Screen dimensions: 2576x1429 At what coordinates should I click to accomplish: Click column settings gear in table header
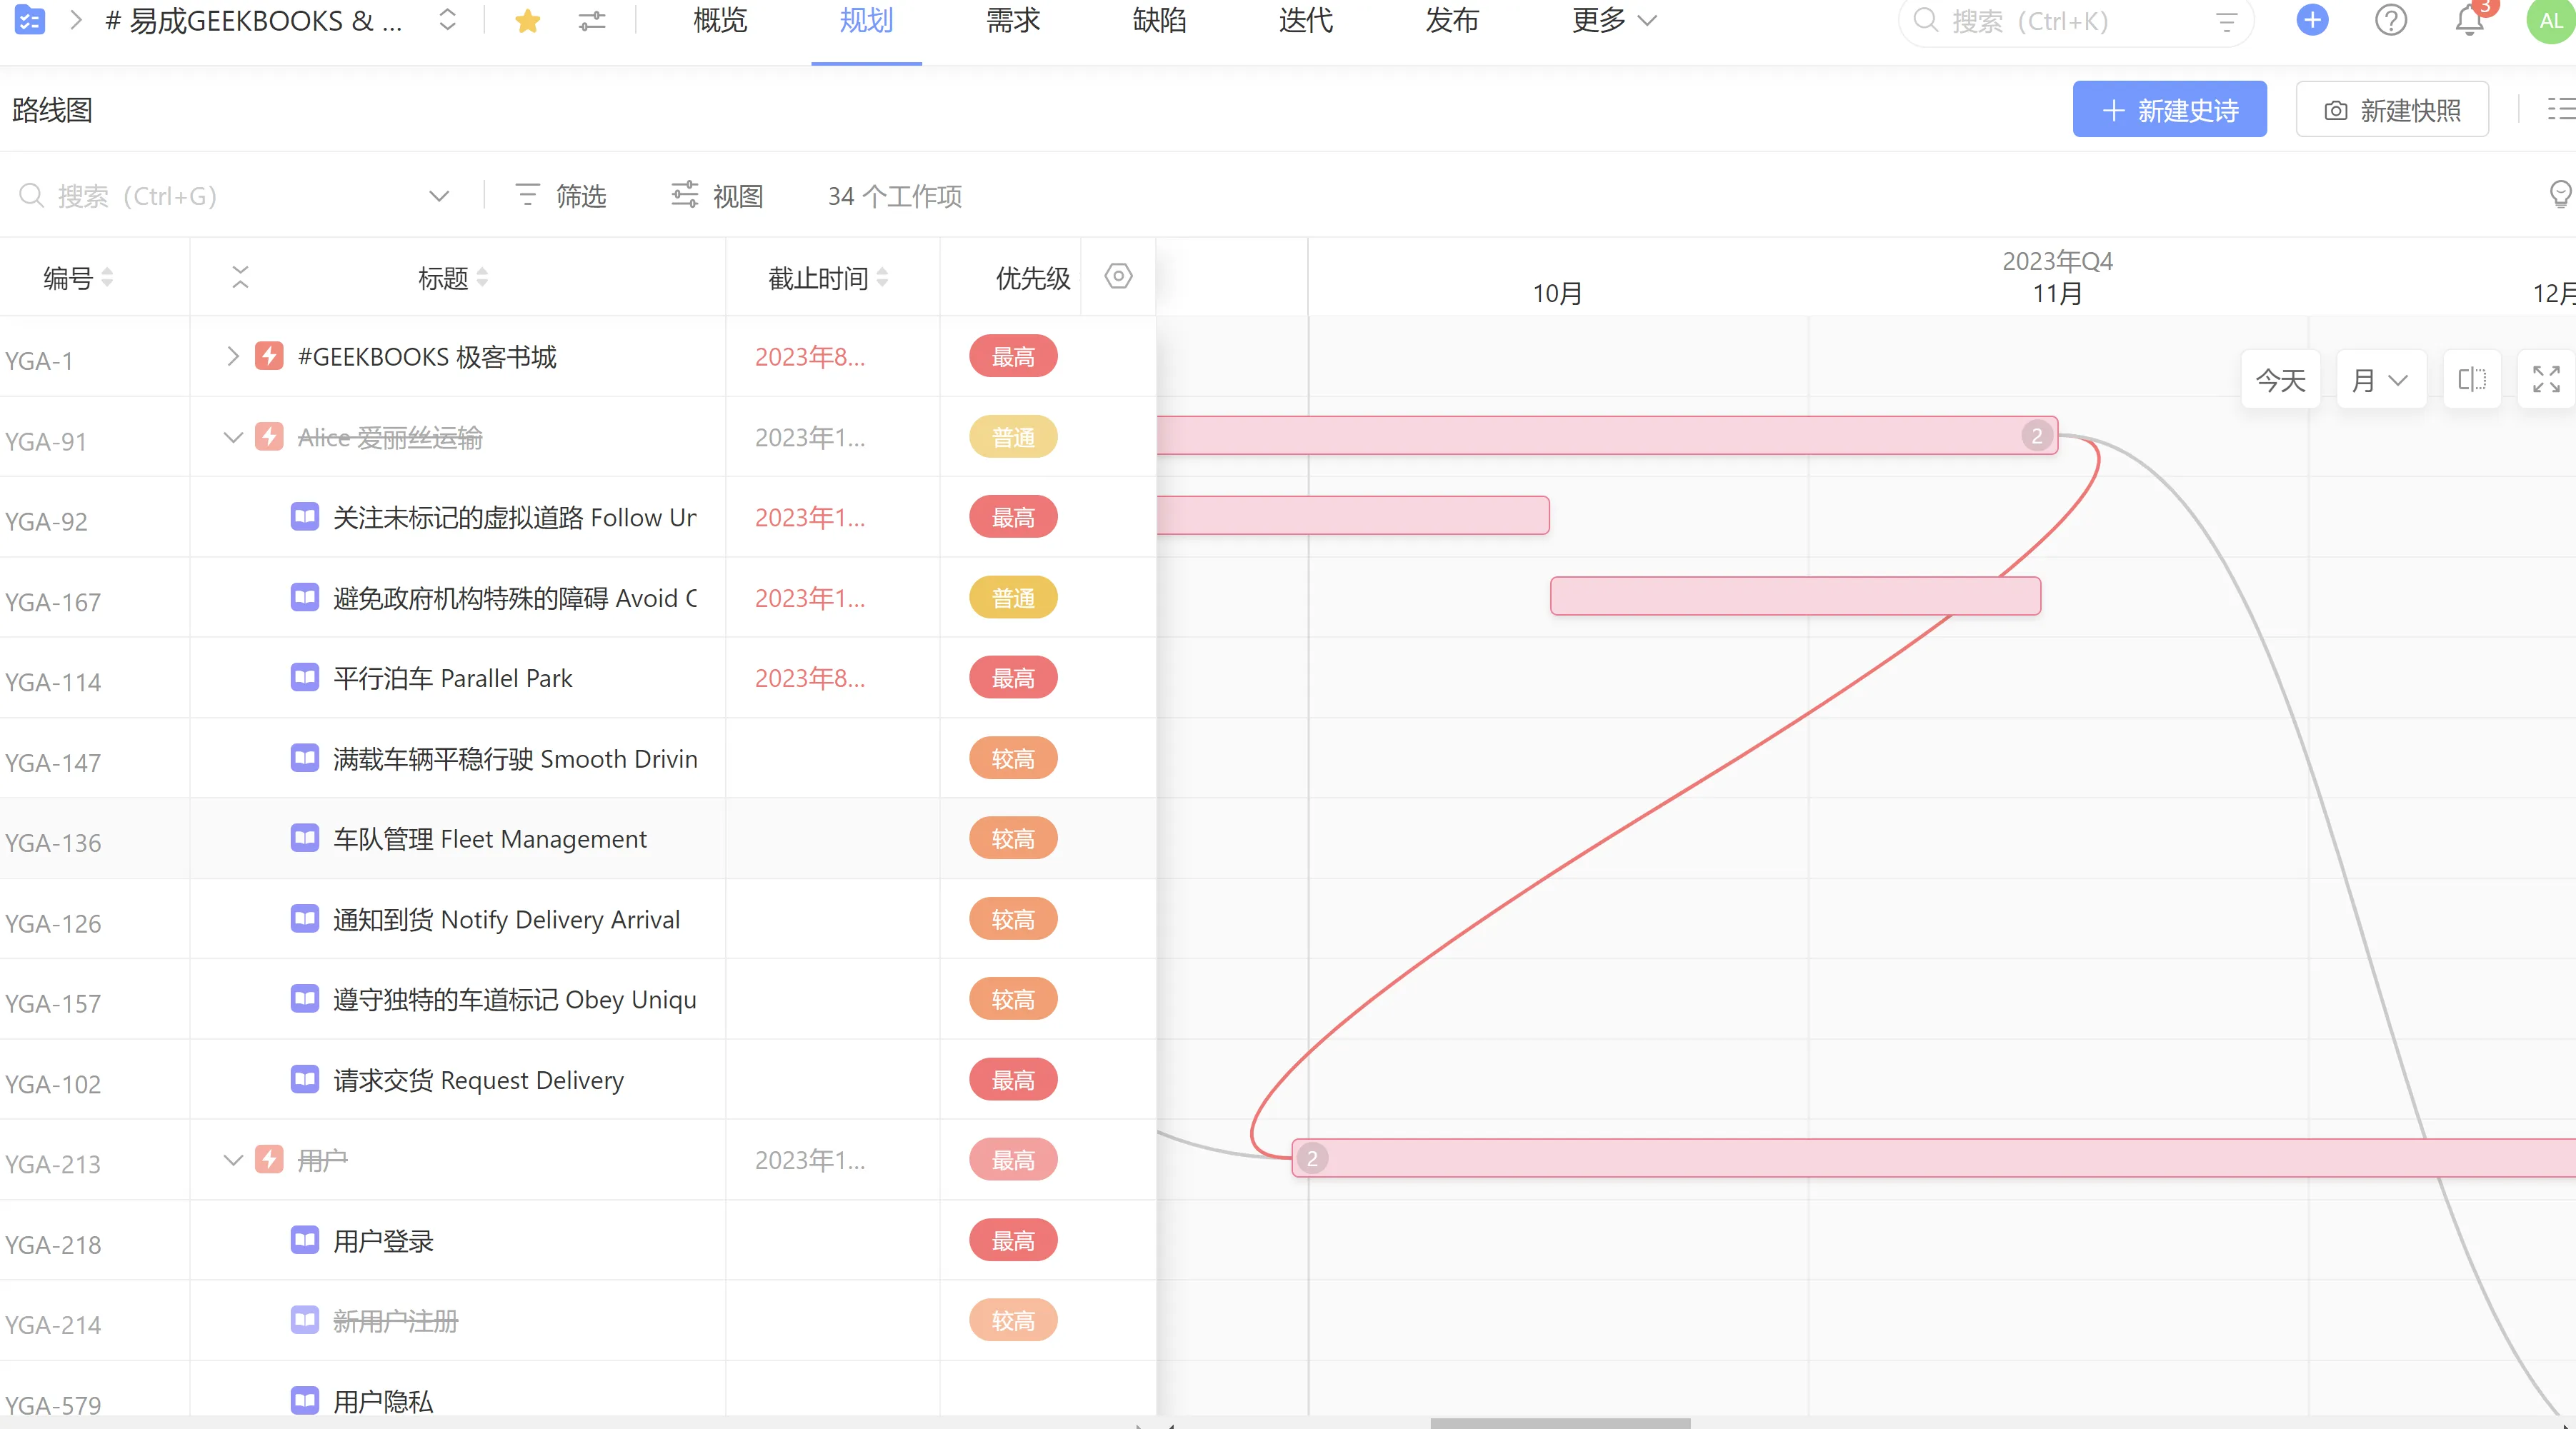pyautogui.click(x=1118, y=276)
